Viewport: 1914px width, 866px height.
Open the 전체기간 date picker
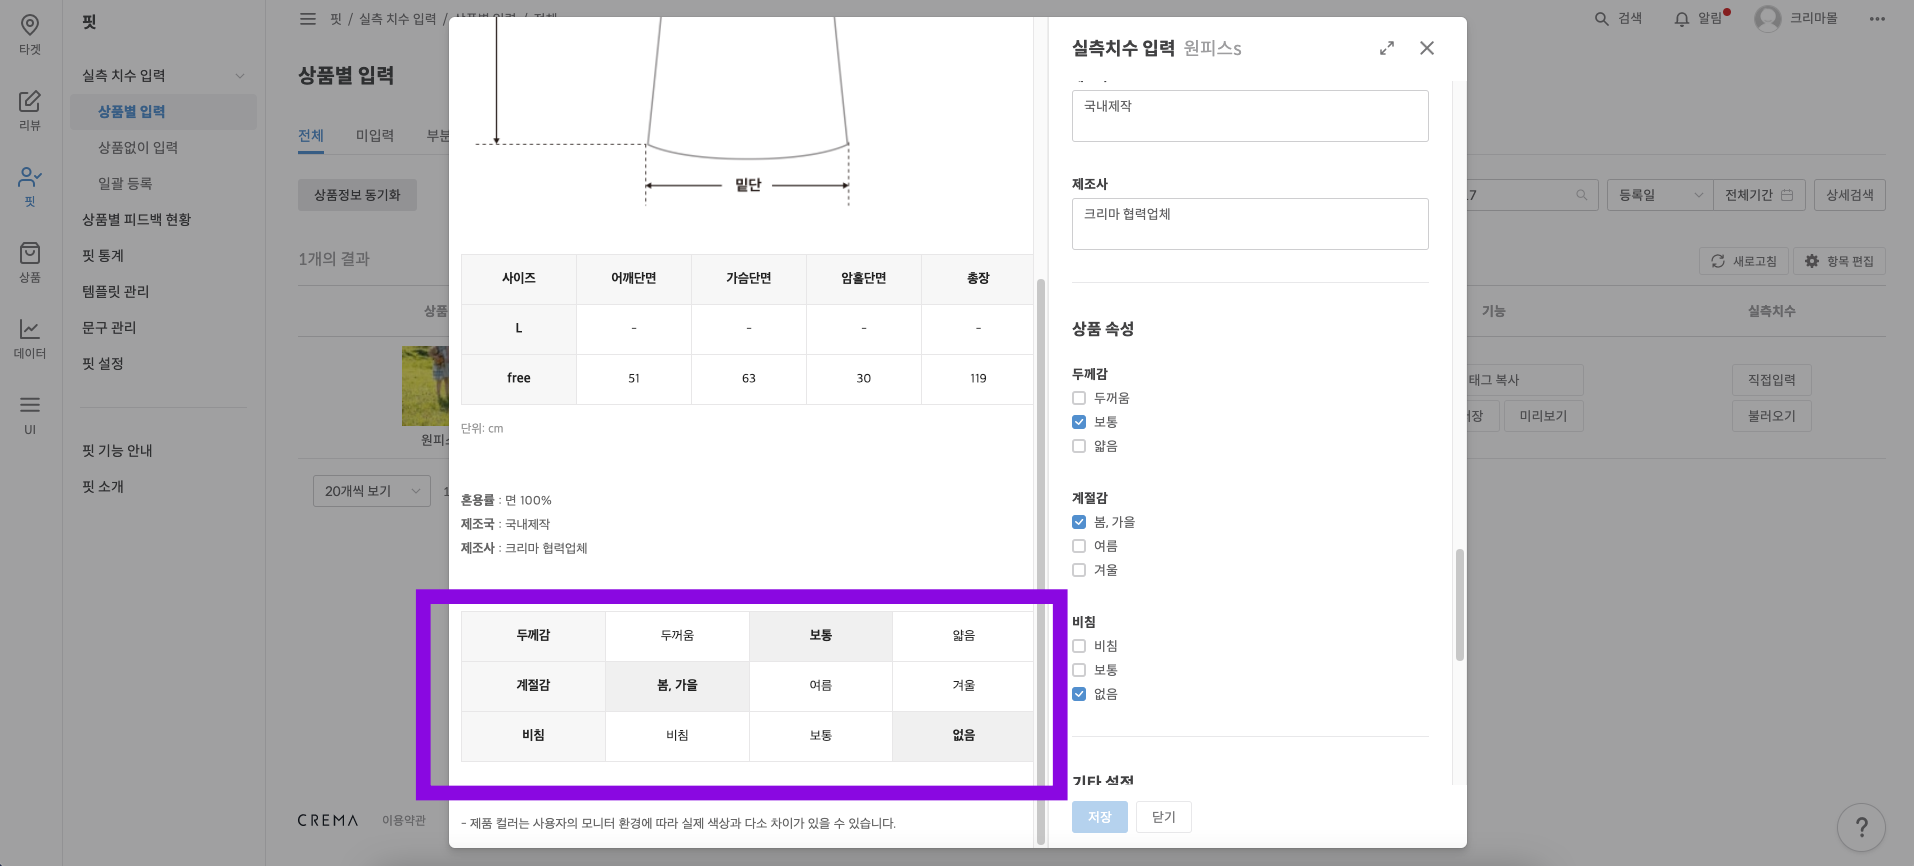tap(1759, 195)
